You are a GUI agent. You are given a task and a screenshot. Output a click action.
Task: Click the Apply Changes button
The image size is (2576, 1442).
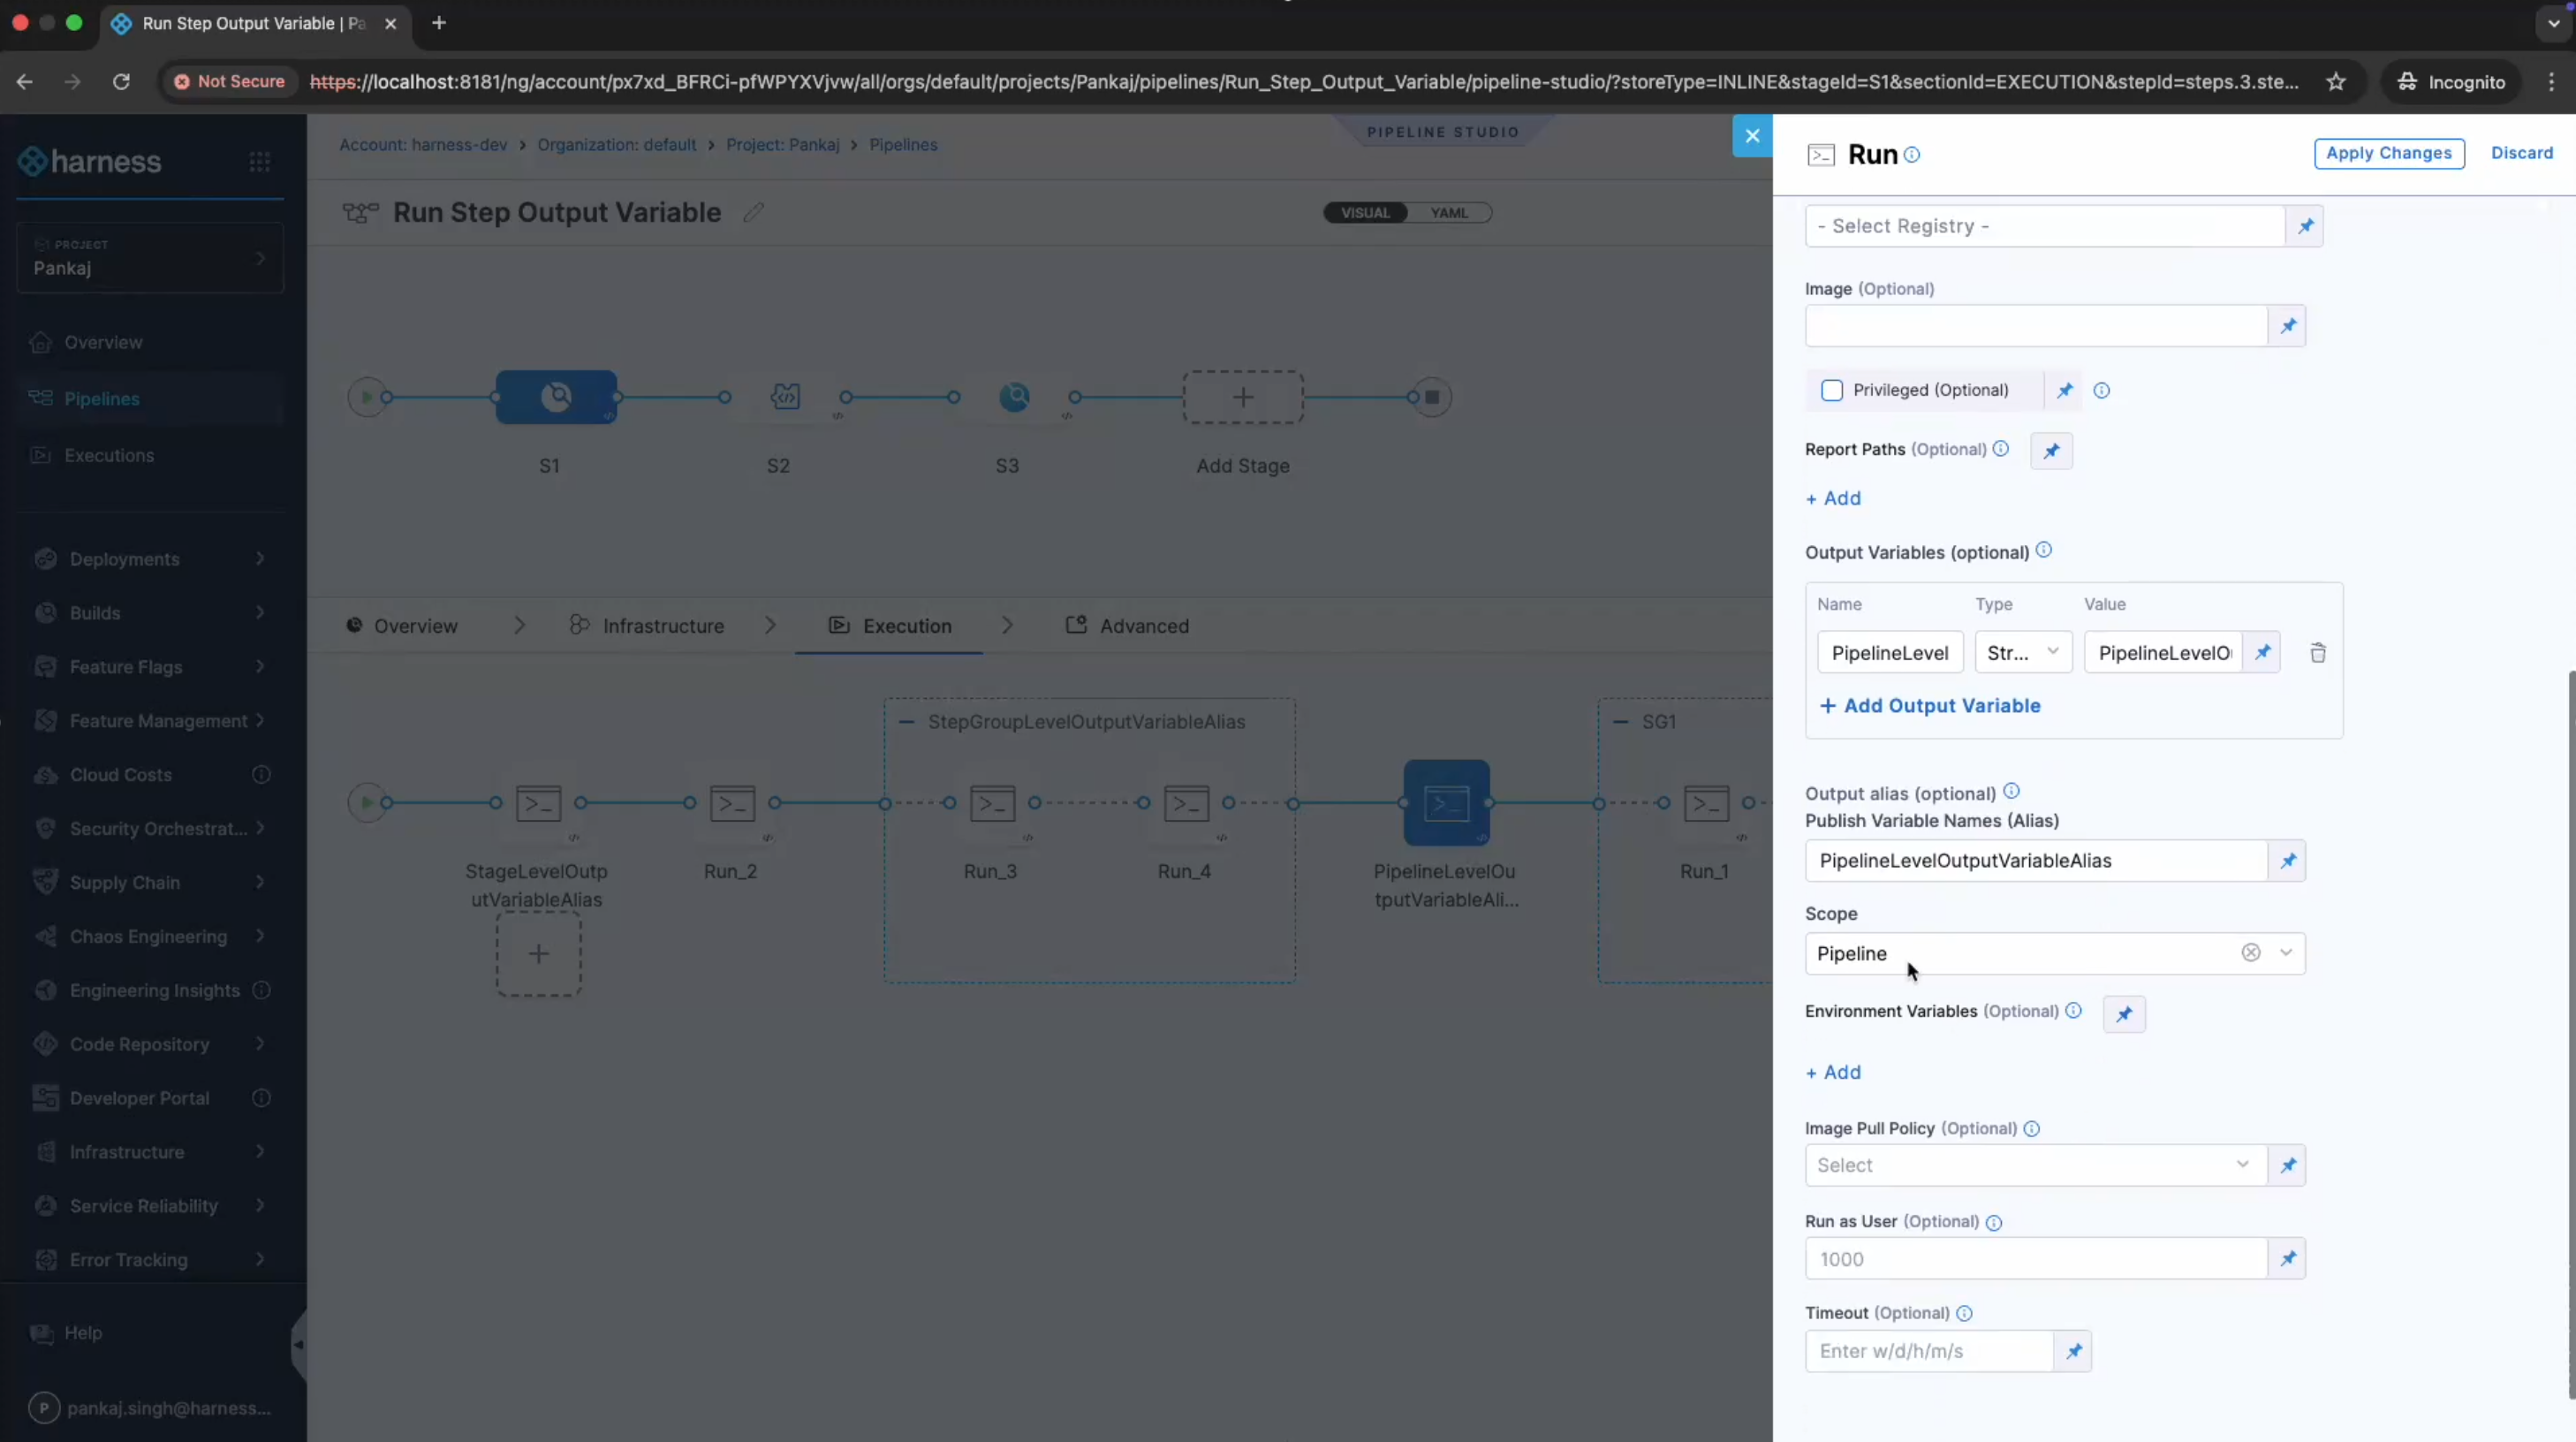[2390, 153]
